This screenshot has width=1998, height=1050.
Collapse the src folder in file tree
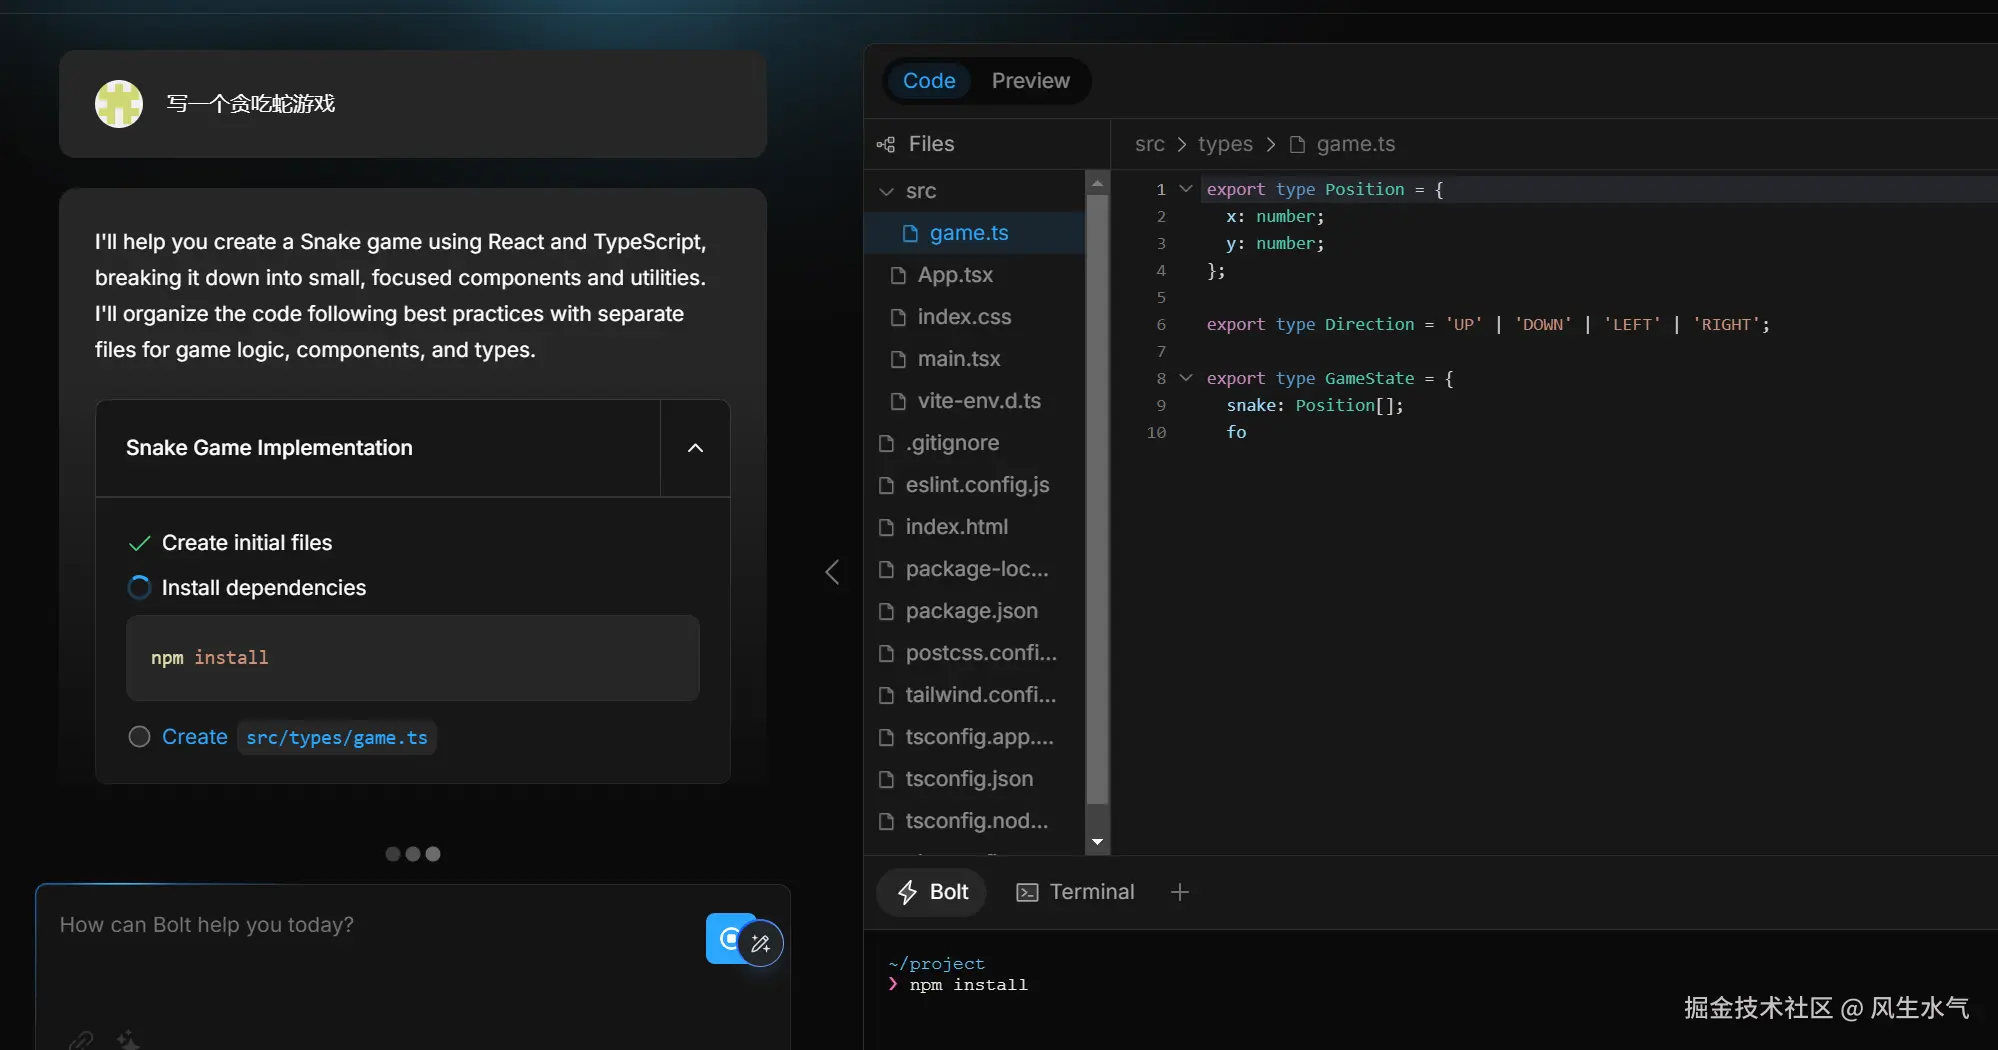pyautogui.click(x=886, y=191)
